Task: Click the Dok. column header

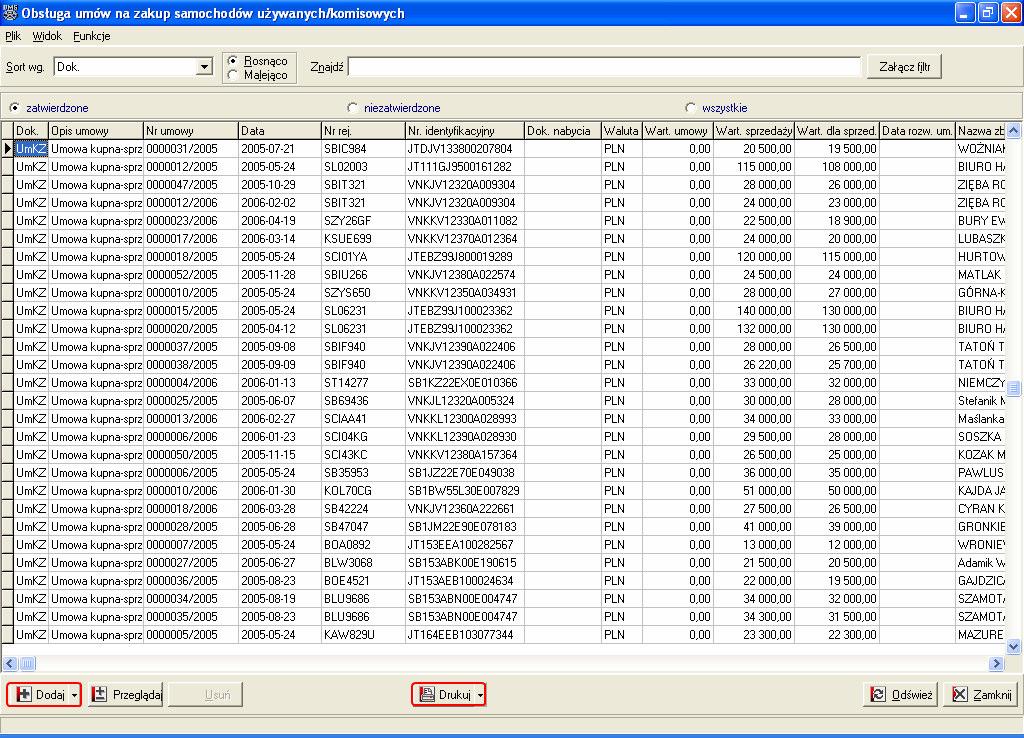Action: click(31, 131)
